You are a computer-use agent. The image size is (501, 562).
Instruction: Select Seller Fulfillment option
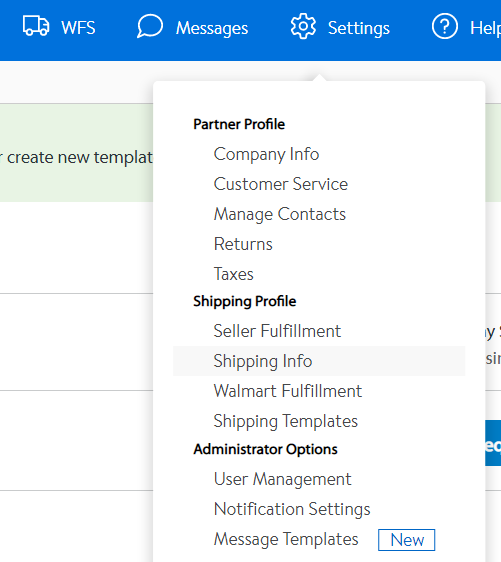pyautogui.click(x=277, y=331)
